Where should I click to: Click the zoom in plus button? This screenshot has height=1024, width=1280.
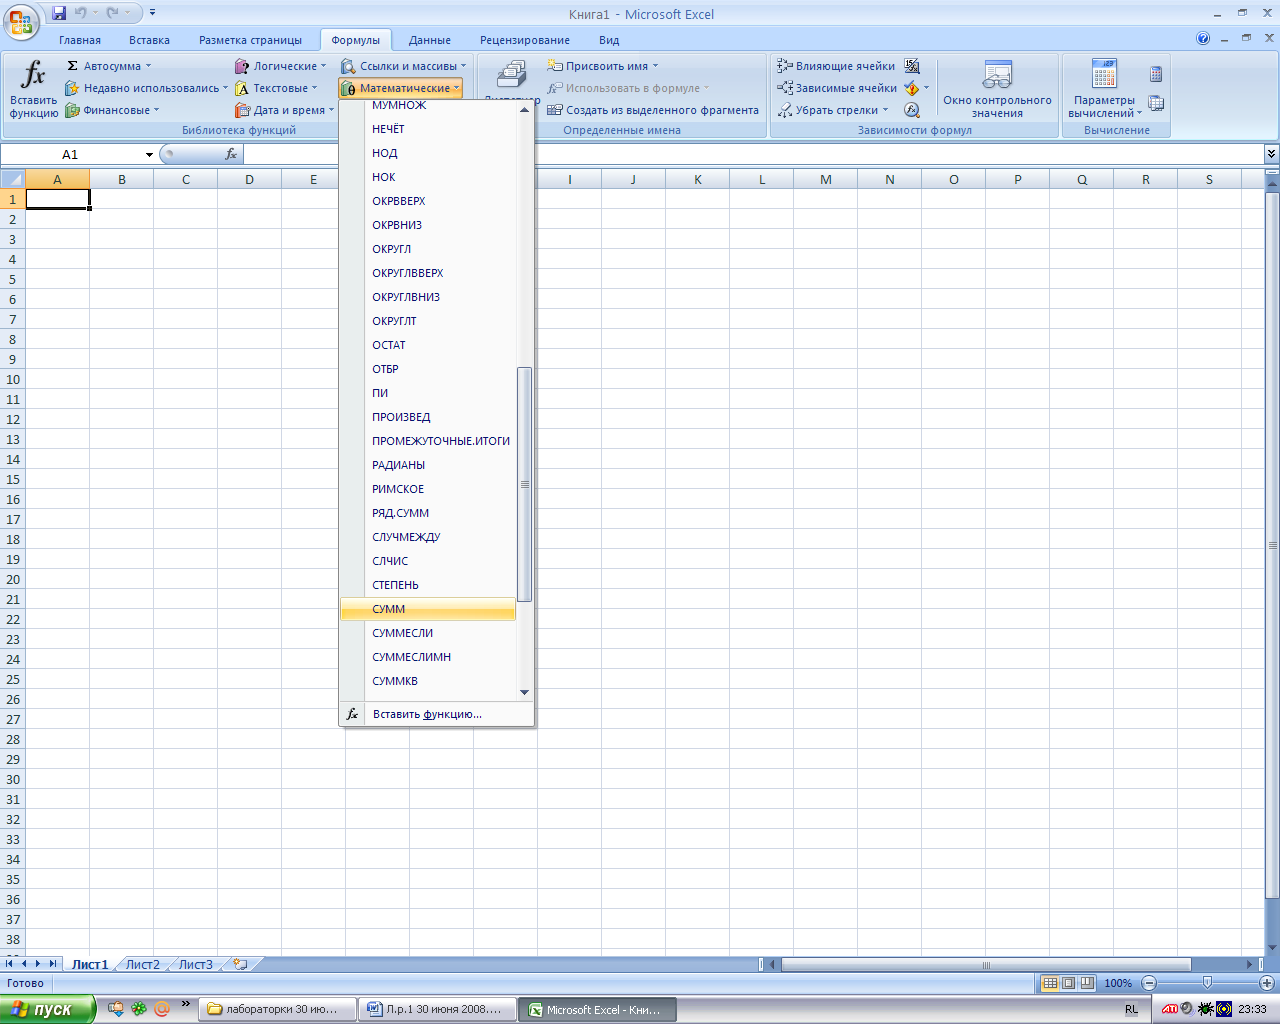[1267, 983]
